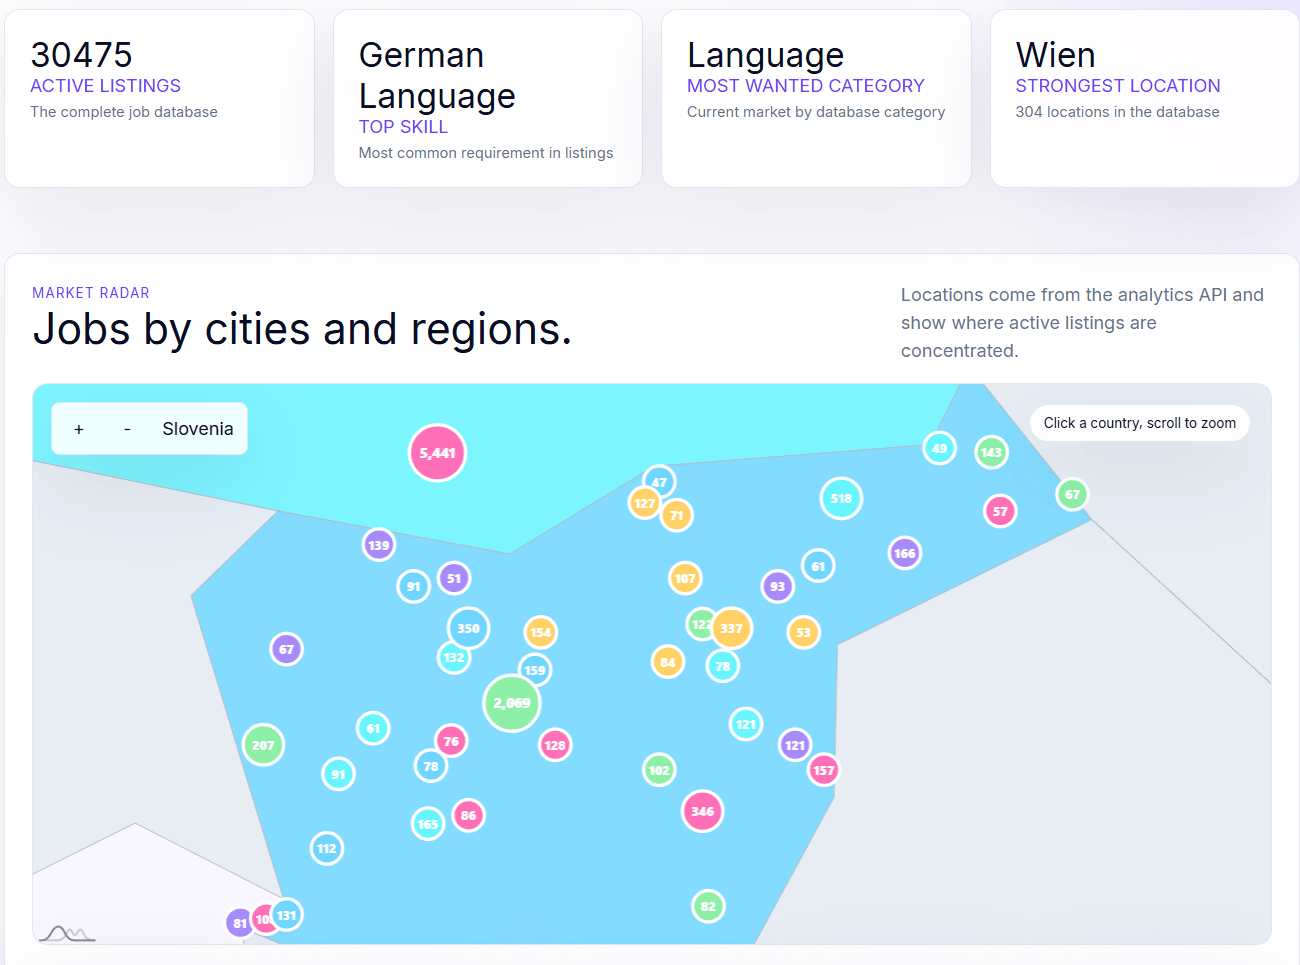Select the 165 map marker
This screenshot has height=965, width=1300.
[x=428, y=824]
